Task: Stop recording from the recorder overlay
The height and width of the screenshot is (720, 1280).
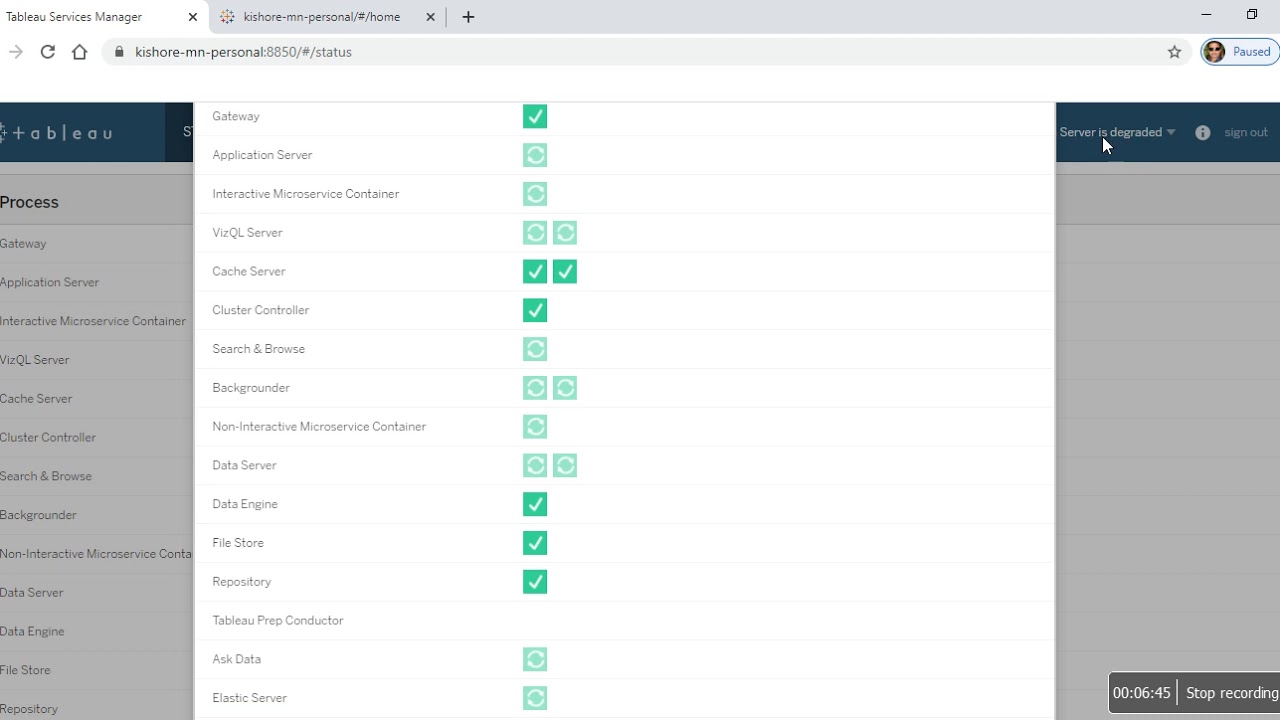Action: coord(1231,693)
